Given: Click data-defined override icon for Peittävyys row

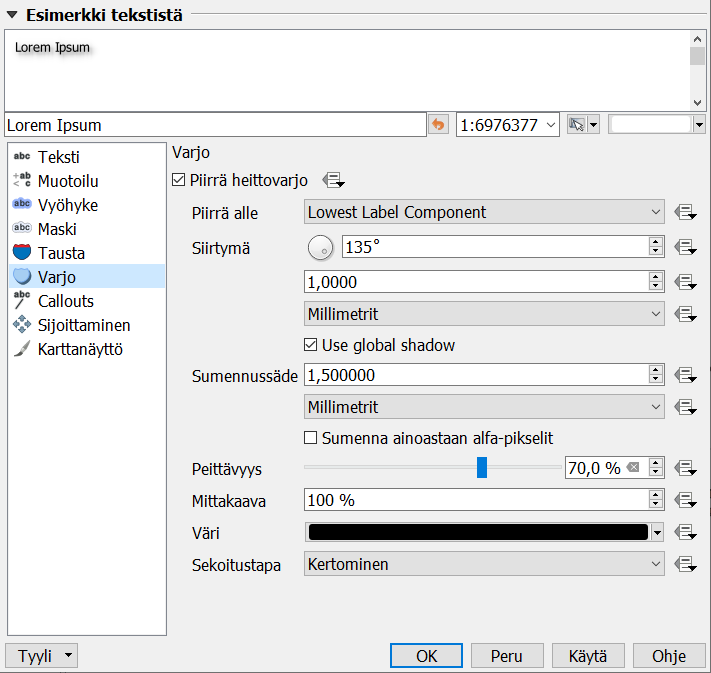Looking at the screenshot, I should 685,468.
